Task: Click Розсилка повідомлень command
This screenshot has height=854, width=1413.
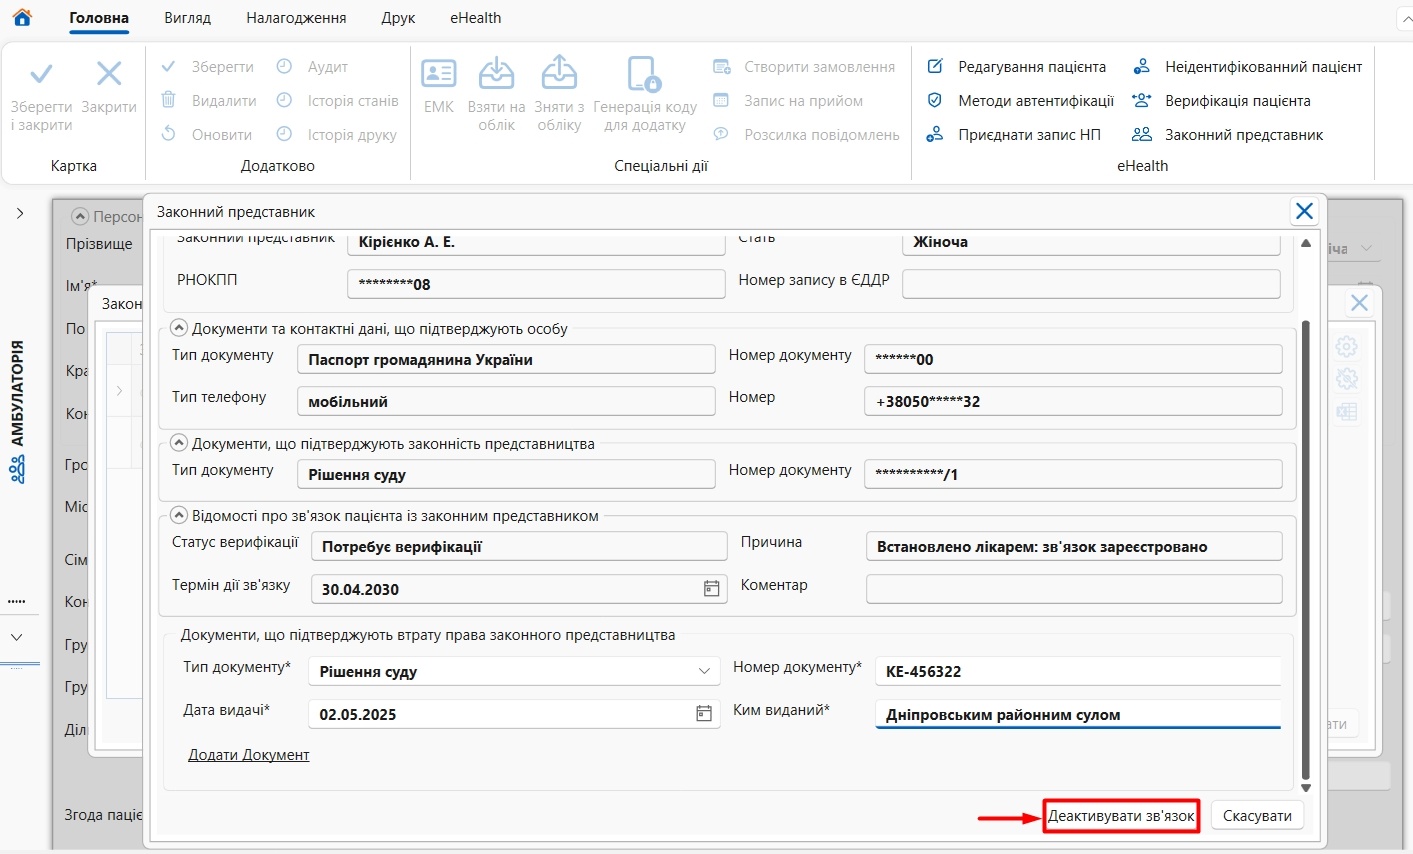Action: (806, 135)
